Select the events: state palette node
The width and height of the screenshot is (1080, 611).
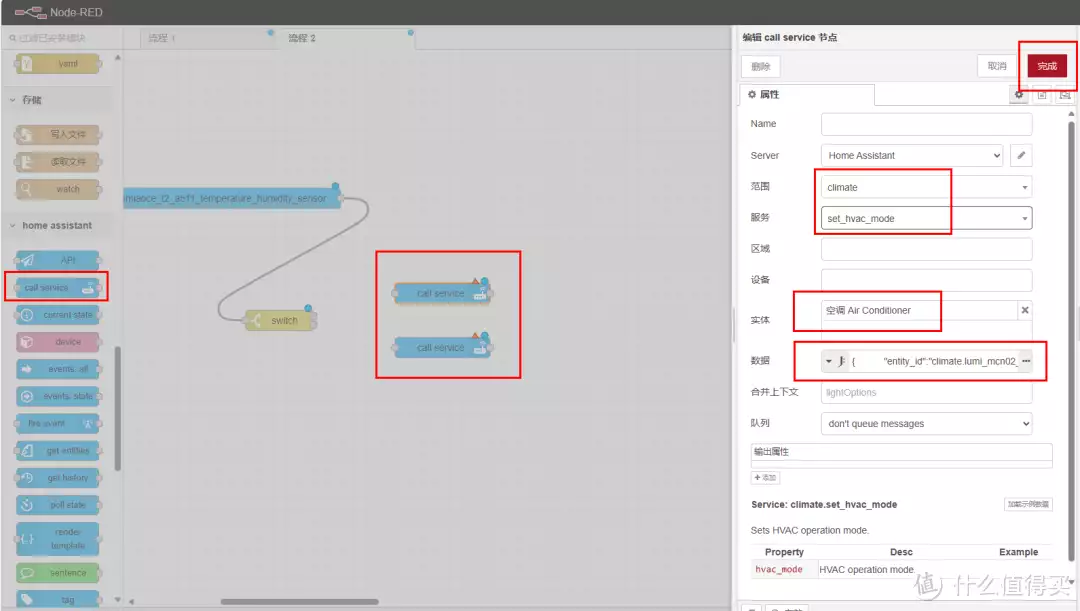point(59,396)
